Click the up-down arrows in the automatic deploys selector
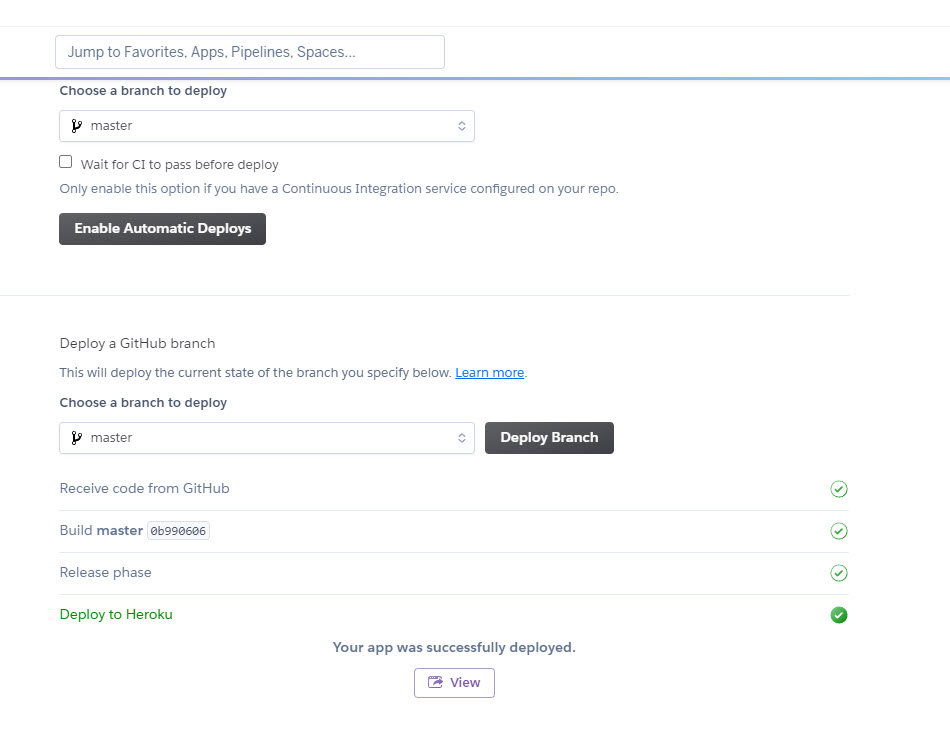Screen dimensions: 950x738 click(x=461, y=126)
